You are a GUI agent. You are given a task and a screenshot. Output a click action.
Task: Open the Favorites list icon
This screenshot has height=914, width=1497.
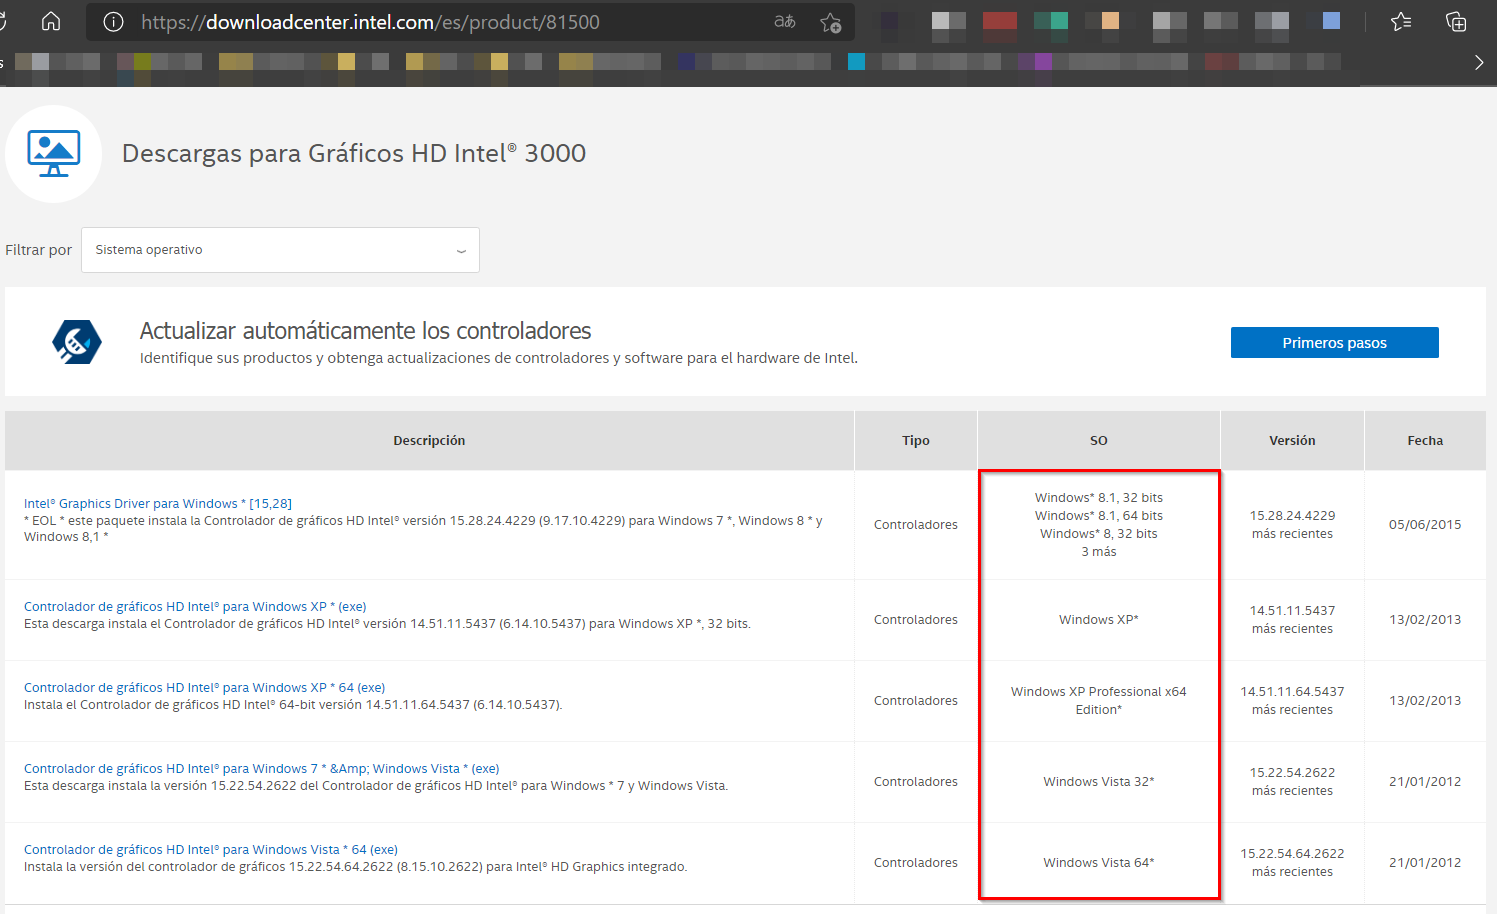click(x=1401, y=21)
